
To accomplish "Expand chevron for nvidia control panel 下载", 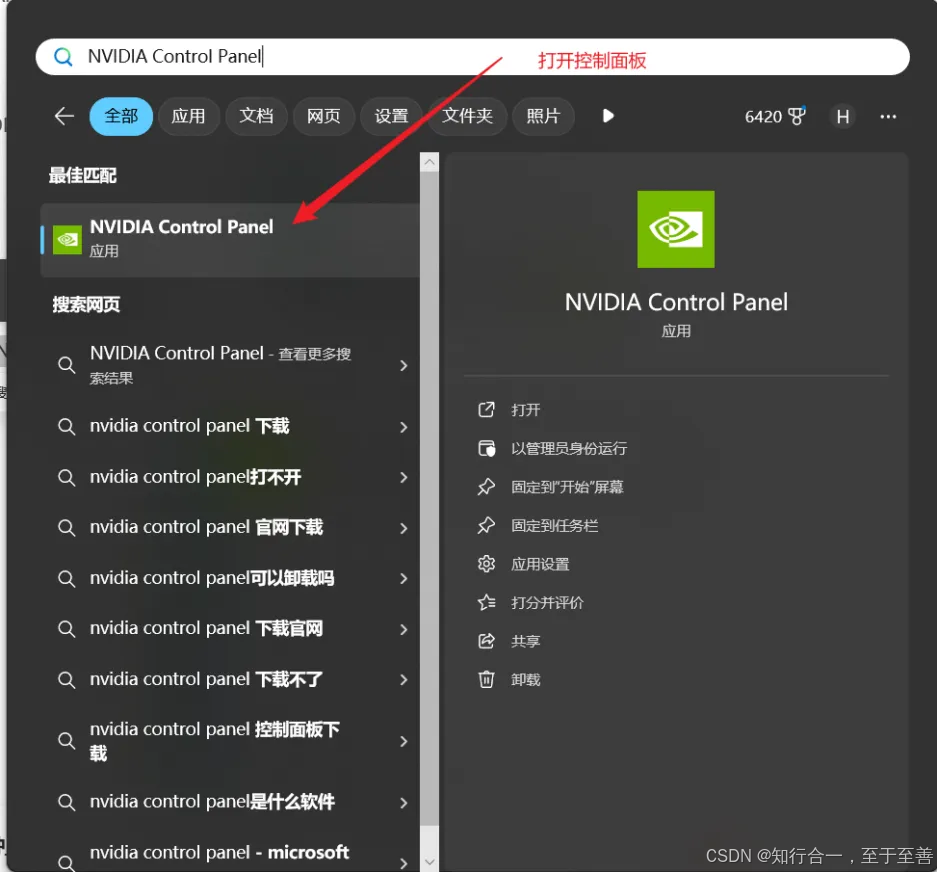I will click(404, 427).
